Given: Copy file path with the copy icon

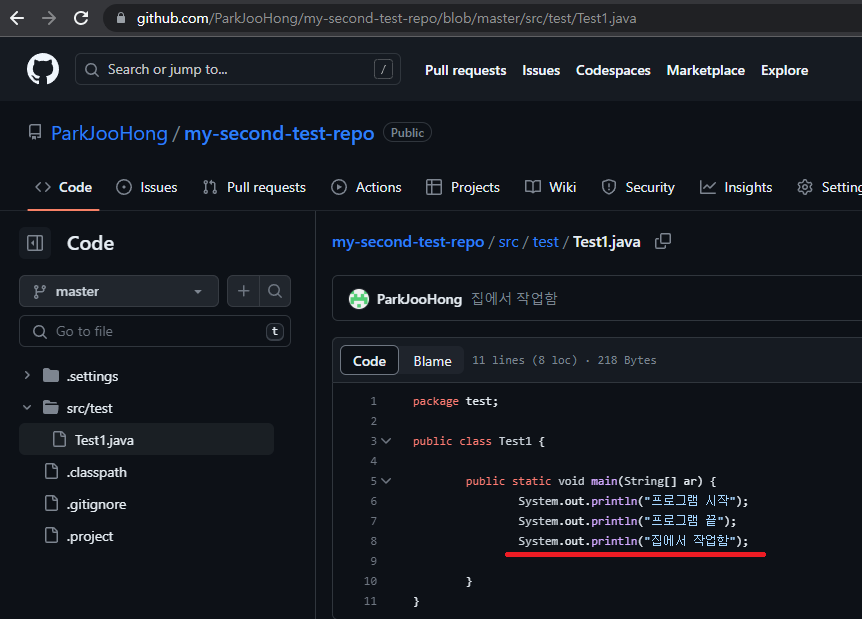Looking at the screenshot, I should click(663, 241).
